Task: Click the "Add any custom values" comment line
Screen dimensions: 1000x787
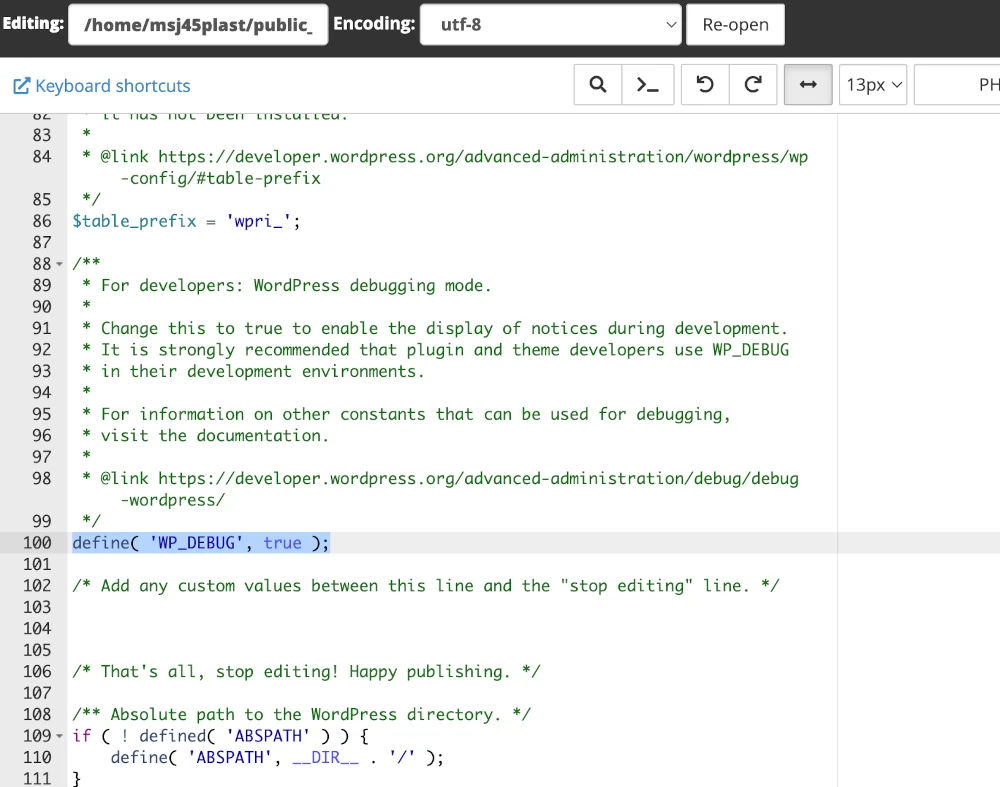Action: pyautogui.click(x=426, y=585)
